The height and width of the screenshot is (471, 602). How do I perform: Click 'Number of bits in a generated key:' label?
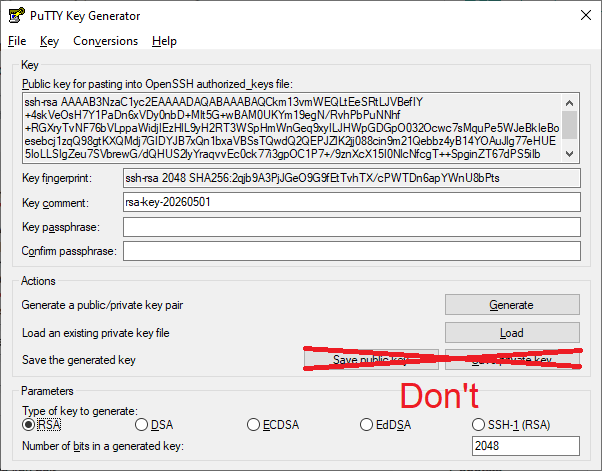click(x=103, y=446)
